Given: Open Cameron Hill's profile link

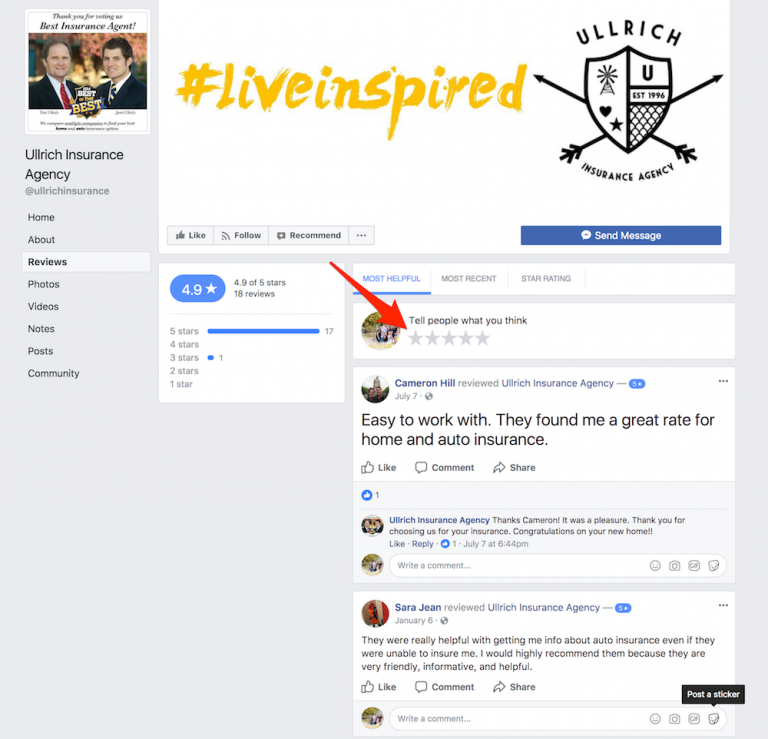Looking at the screenshot, I should click(x=425, y=383).
